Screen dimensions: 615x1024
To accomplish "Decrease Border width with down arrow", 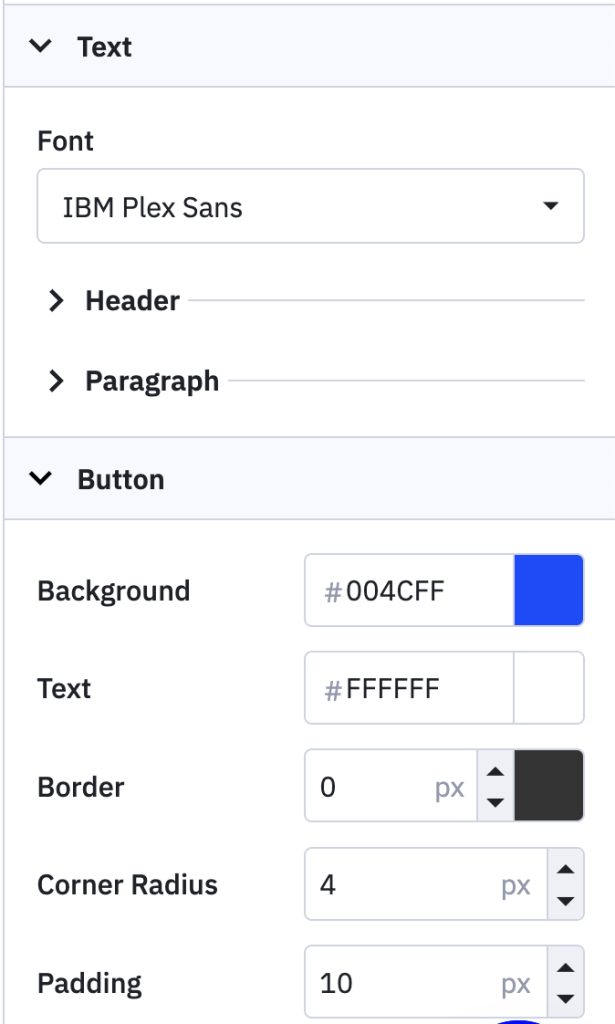I will 494,802.
